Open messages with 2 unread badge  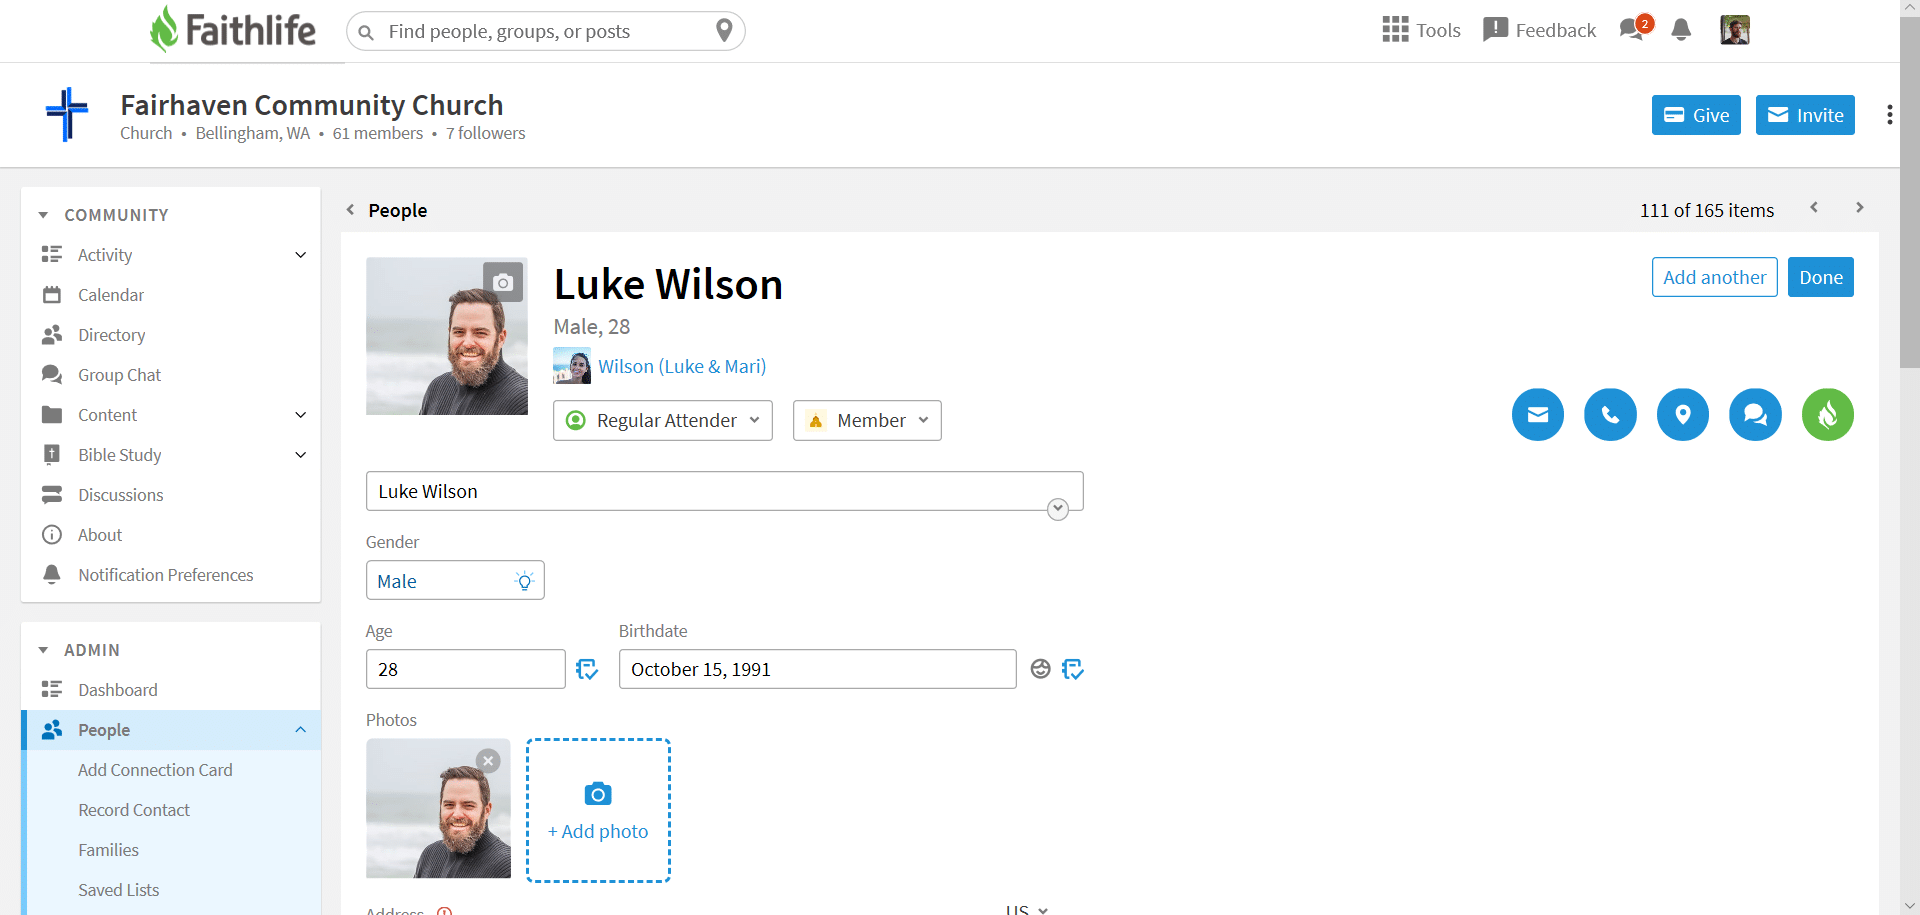(x=1635, y=28)
